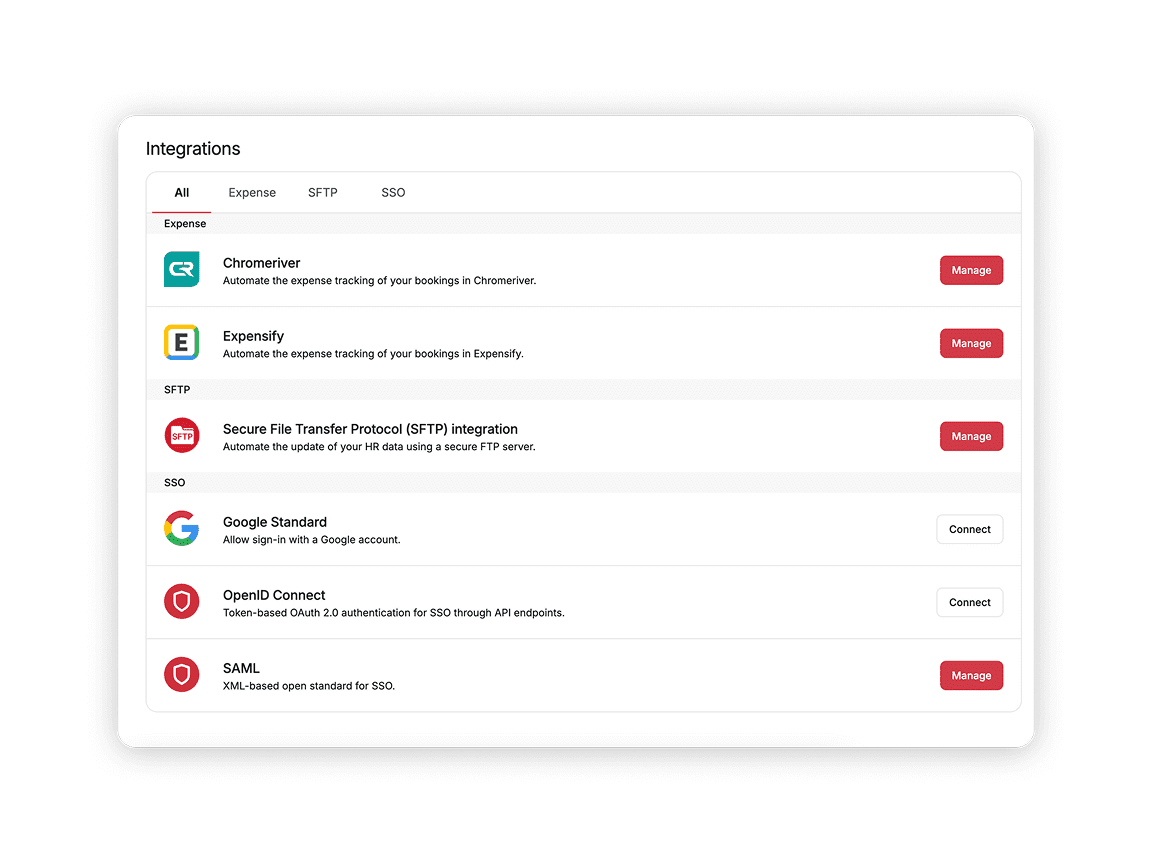
Task: Click the SAML title text
Action: 241,668
